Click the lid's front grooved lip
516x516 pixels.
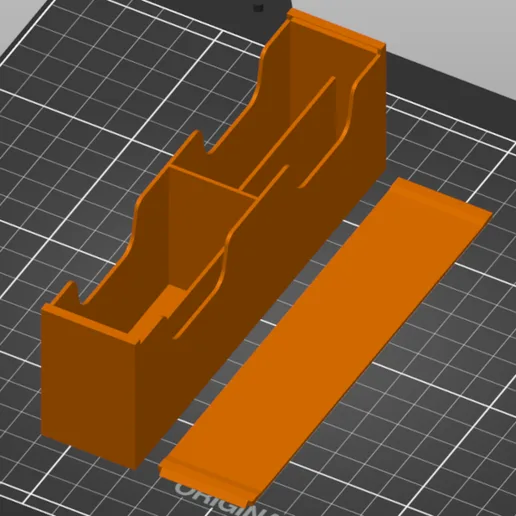[x=207, y=480]
